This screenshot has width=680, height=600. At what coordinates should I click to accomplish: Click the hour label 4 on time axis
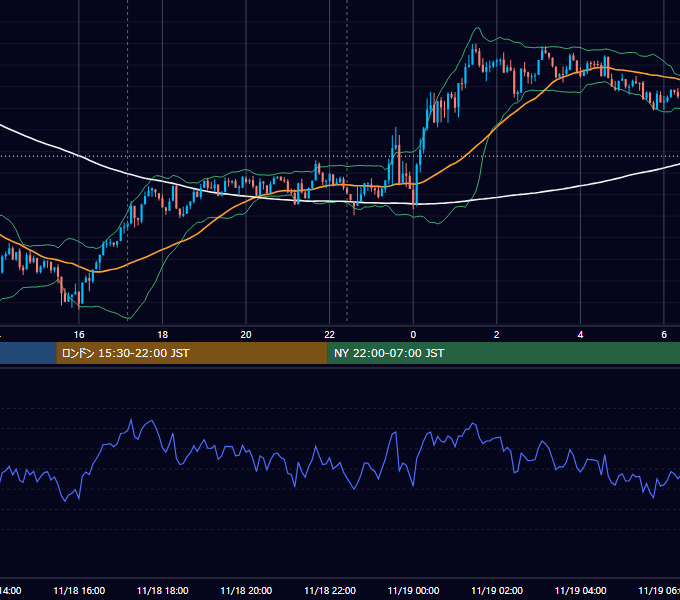coord(580,334)
